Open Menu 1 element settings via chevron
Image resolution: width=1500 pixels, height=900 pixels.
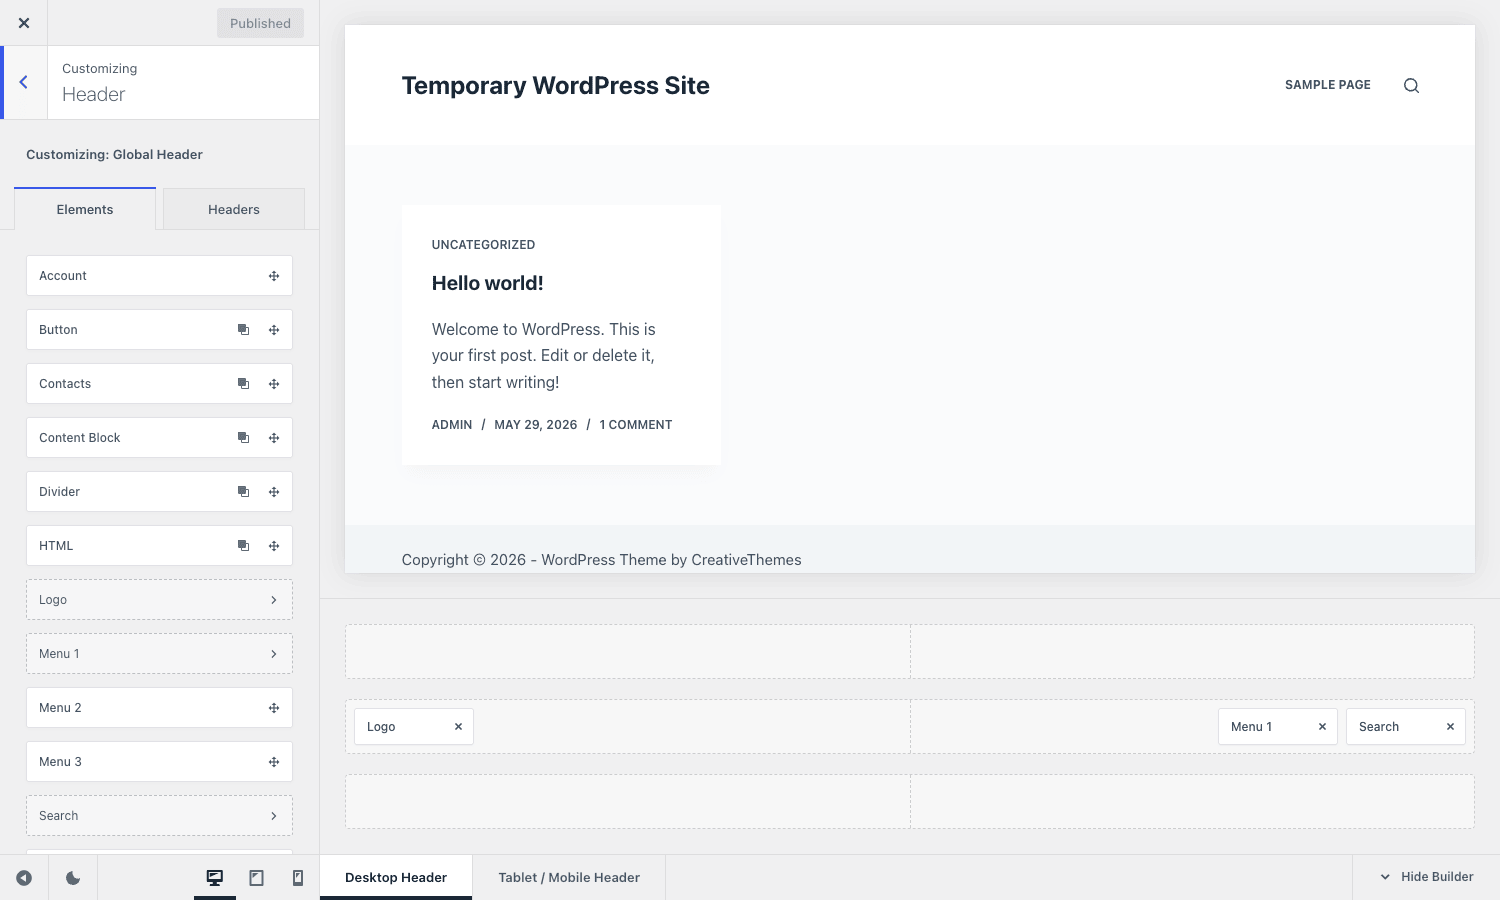point(274,654)
